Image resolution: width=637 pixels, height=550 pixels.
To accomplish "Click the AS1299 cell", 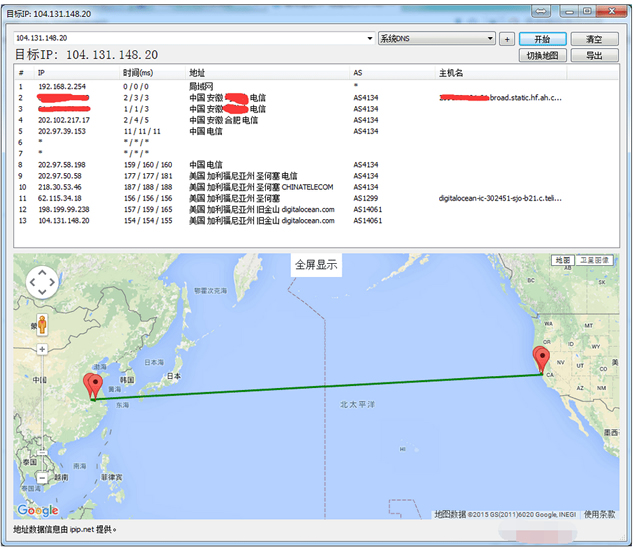I will coord(366,198).
